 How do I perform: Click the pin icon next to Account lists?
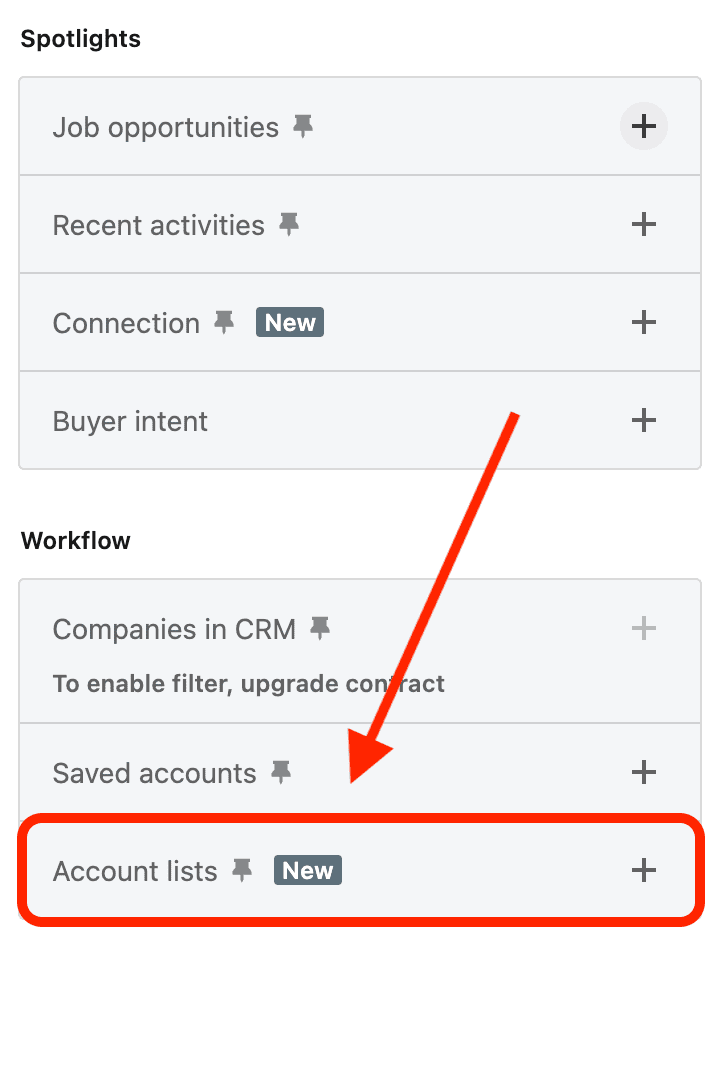coord(242,871)
